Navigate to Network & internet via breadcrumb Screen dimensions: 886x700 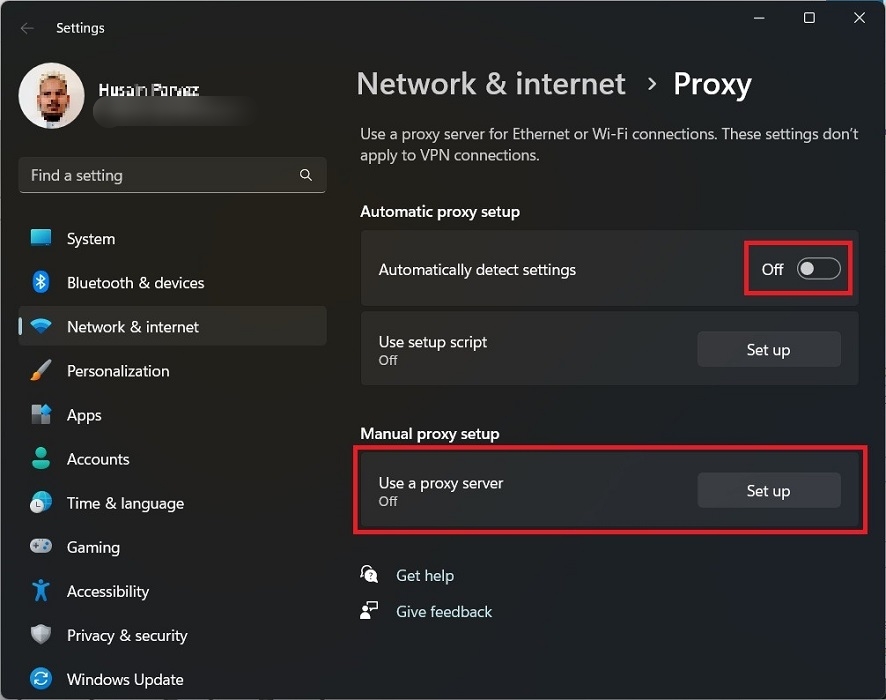pos(491,84)
